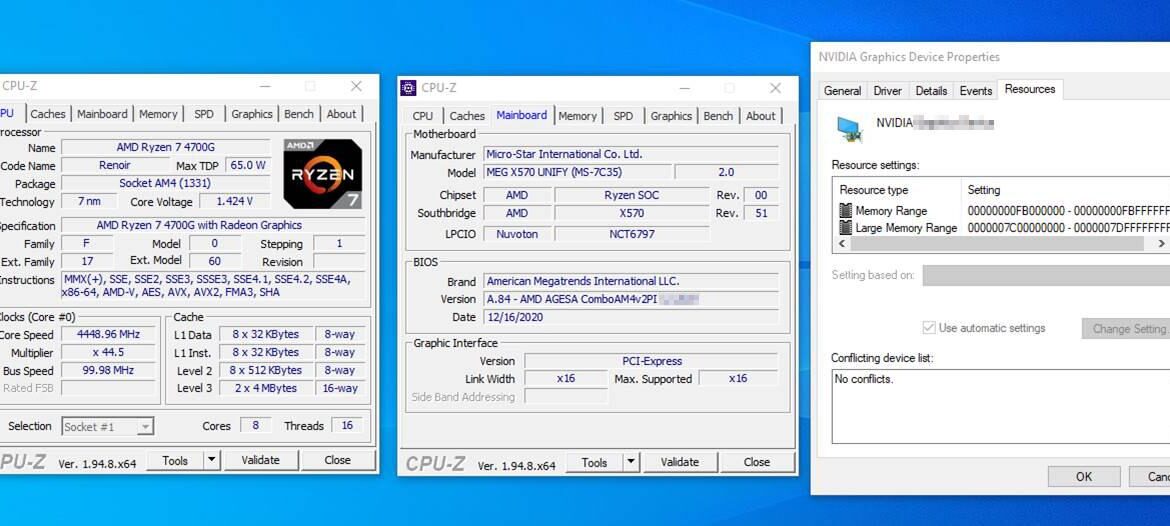The width and height of the screenshot is (1170, 526).
Task: Click Core Speed value 4448.96 MHz
Action: [x=108, y=334]
